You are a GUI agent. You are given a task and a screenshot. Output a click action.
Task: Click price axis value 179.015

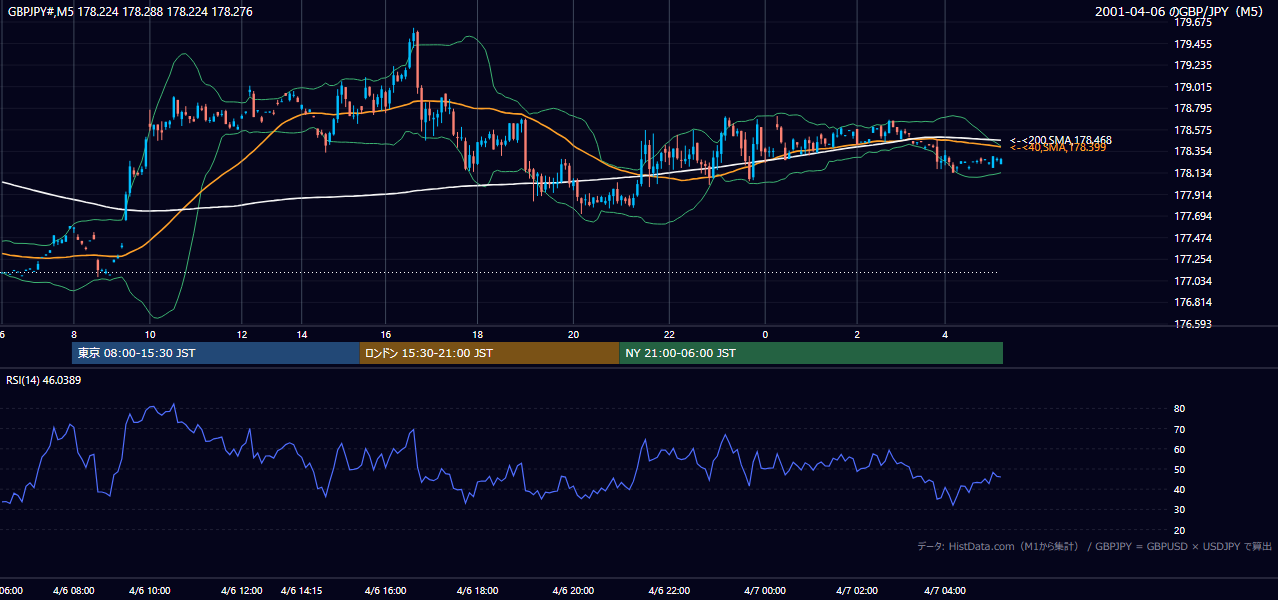1192,87
